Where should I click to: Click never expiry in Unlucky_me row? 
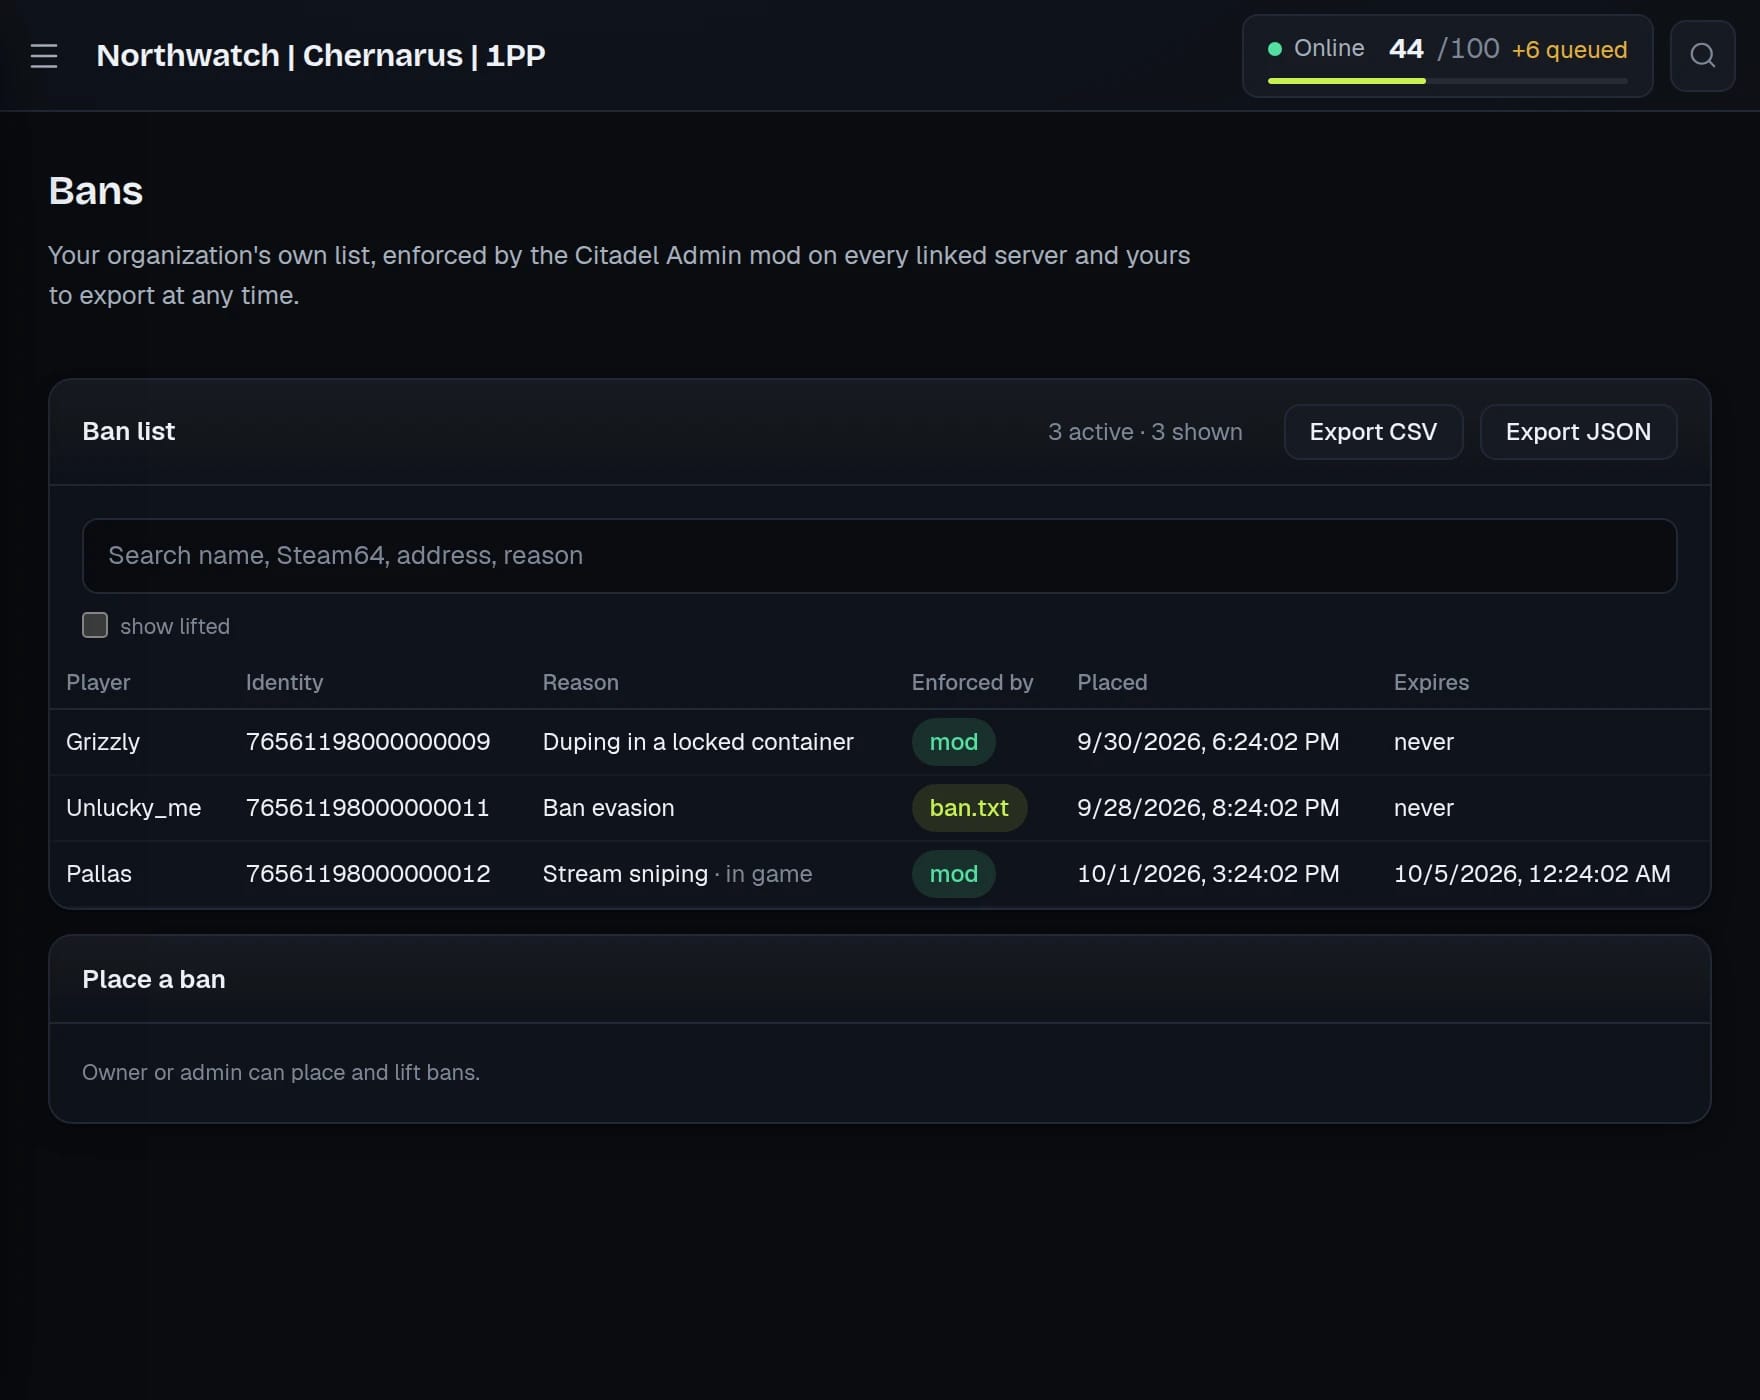pos(1424,808)
